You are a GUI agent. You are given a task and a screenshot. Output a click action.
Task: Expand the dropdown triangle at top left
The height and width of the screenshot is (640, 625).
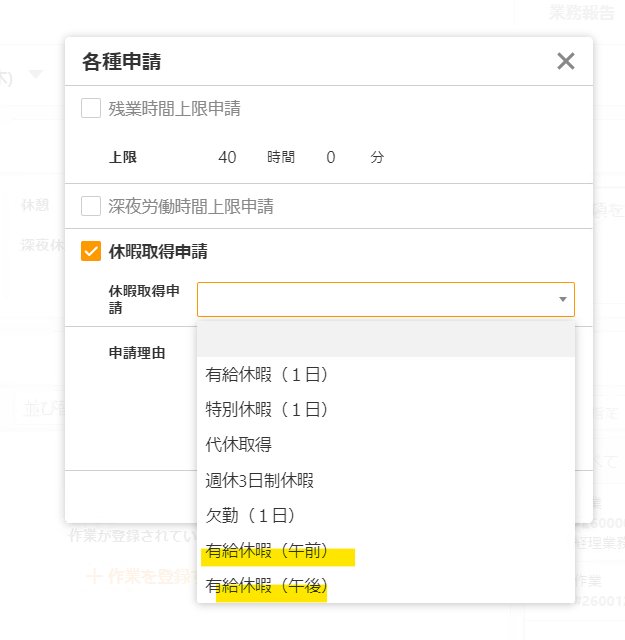(36, 74)
